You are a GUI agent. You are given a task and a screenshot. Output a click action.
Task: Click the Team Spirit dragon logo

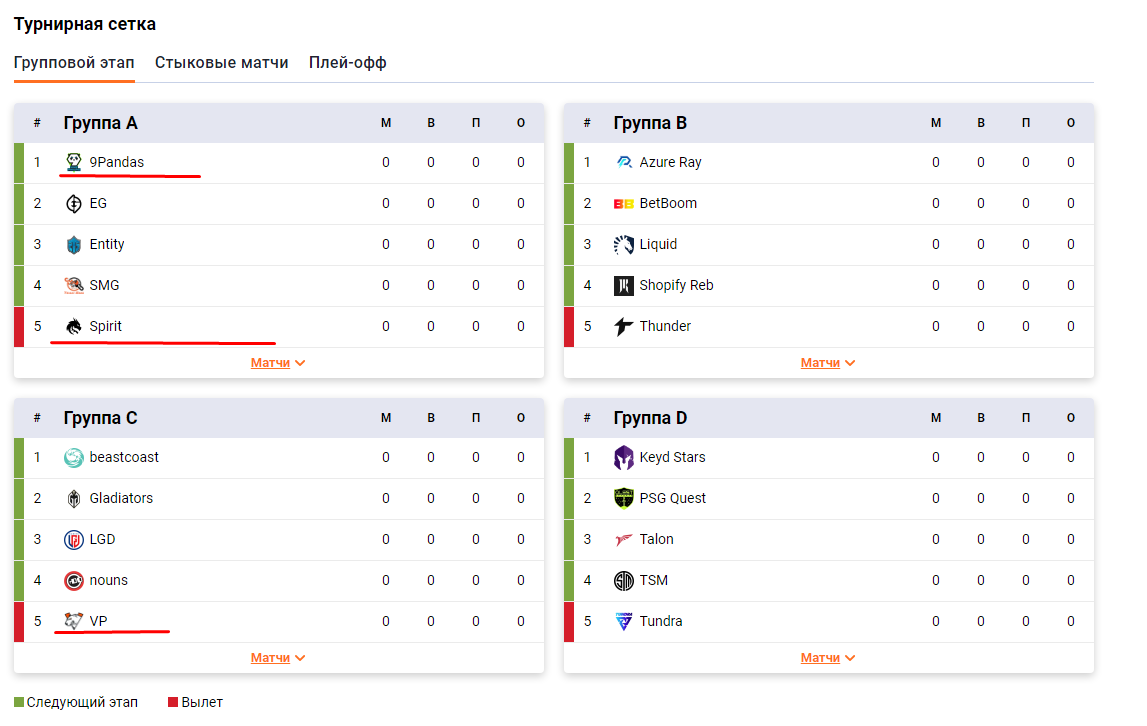tap(74, 326)
